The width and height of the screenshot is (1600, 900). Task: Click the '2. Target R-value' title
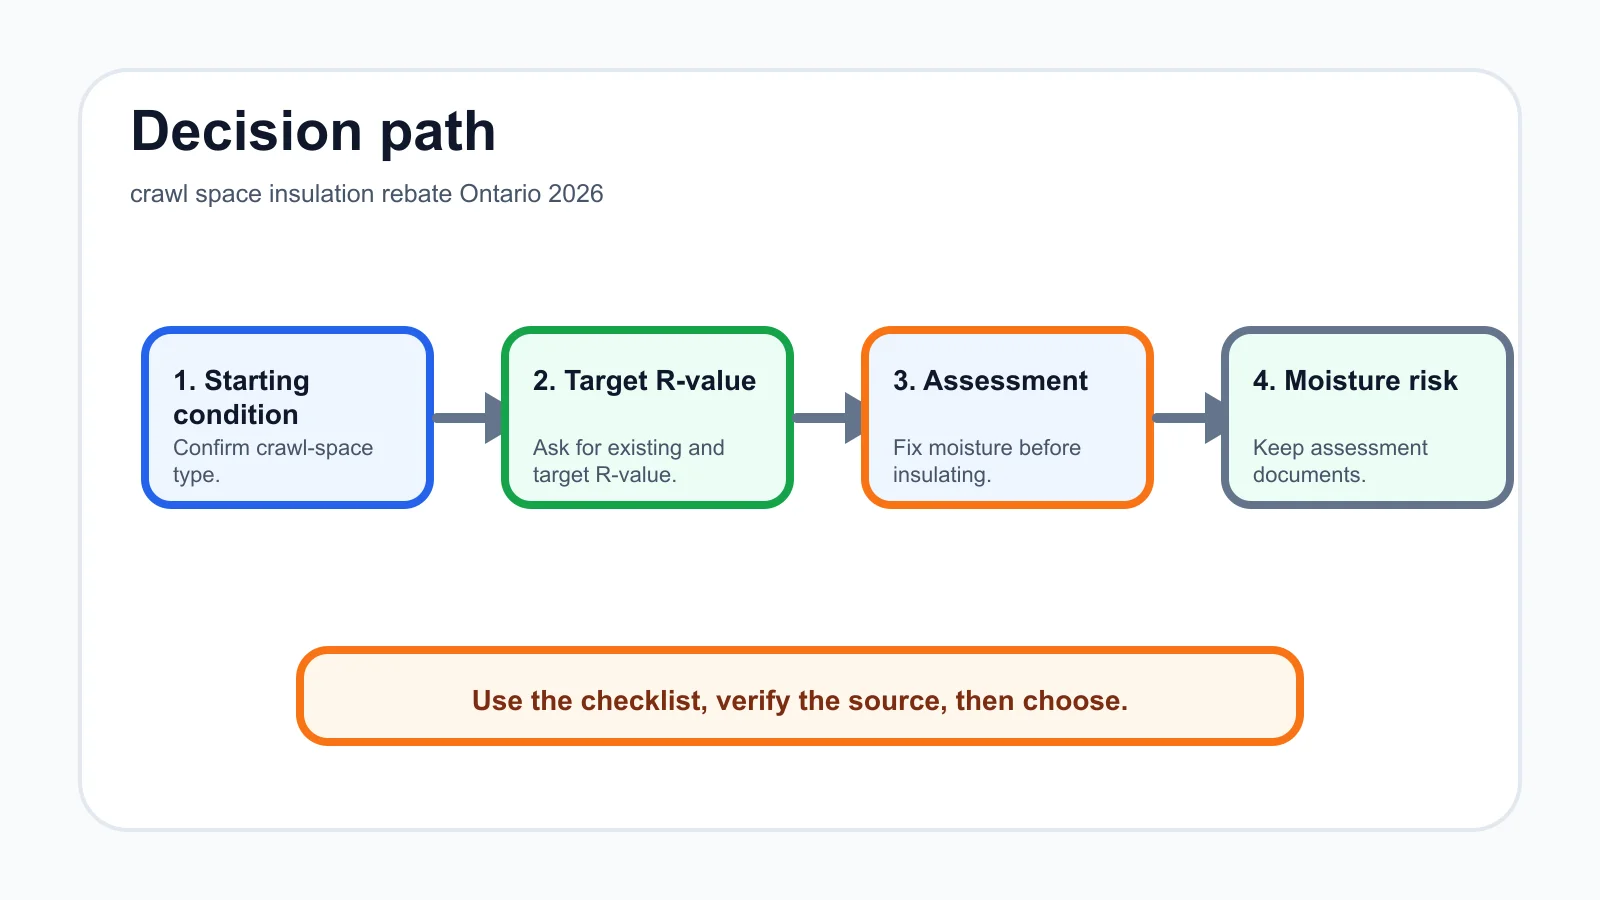pyautogui.click(x=644, y=381)
